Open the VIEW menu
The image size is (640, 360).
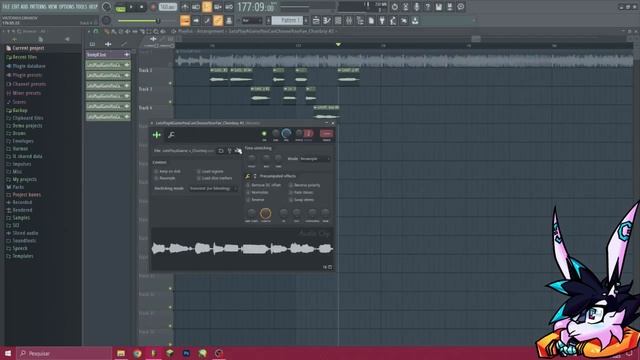(54, 7)
